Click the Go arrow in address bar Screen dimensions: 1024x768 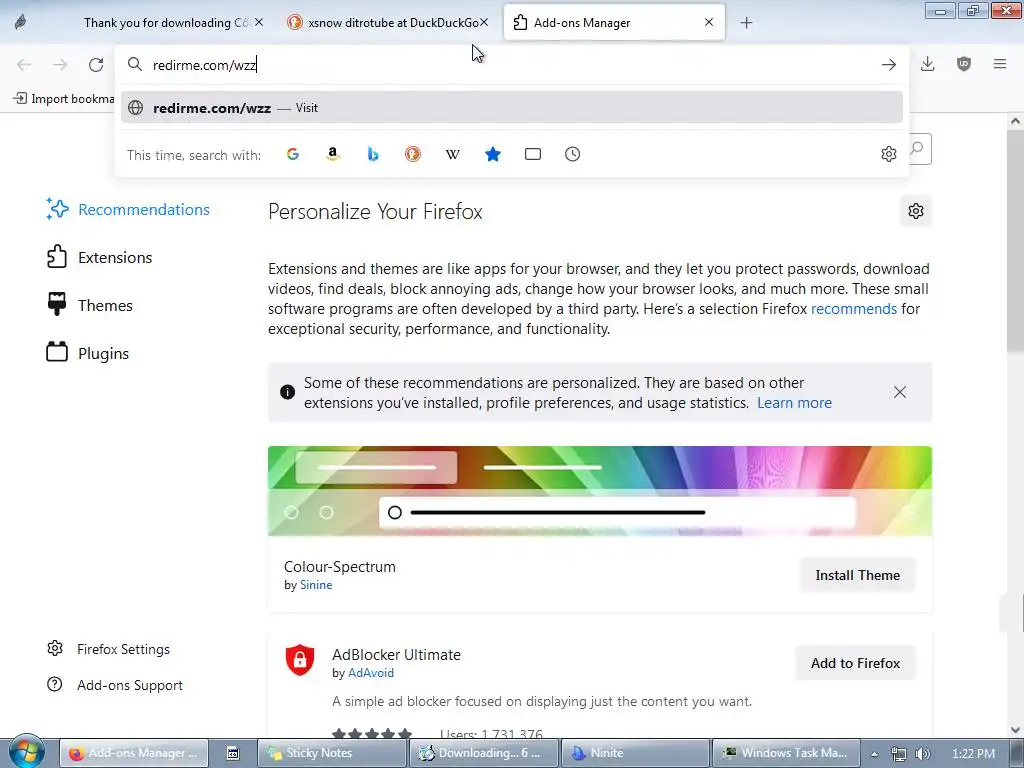pos(889,65)
